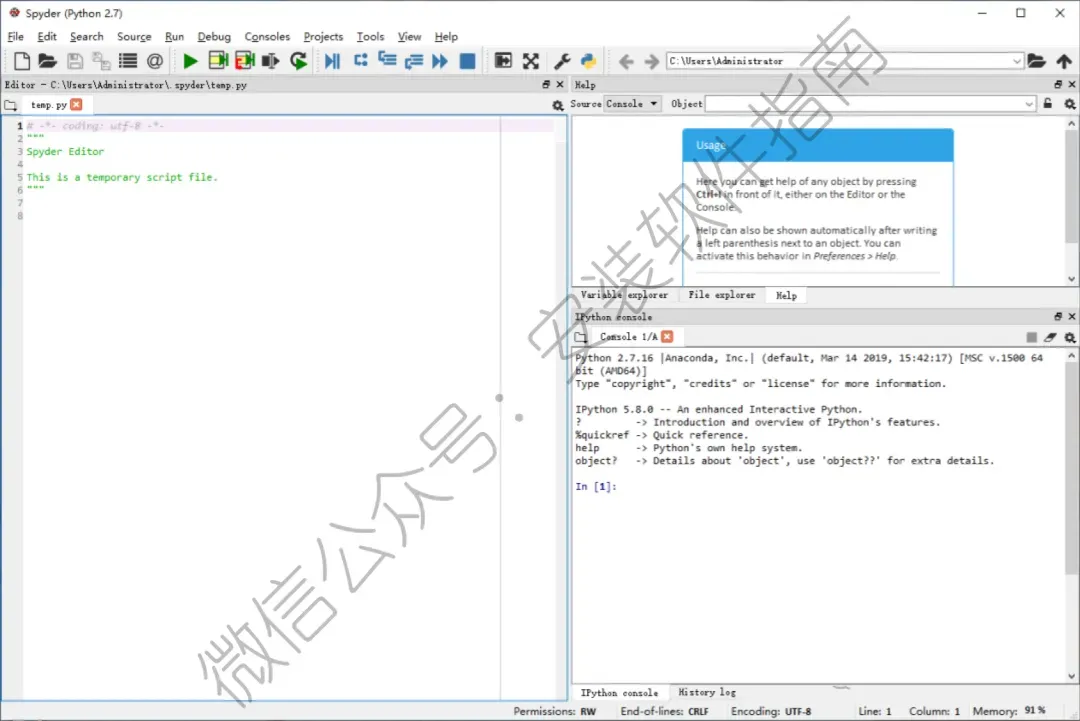Go back with left arrow icon
This screenshot has height=721, width=1080.
click(626, 62)
